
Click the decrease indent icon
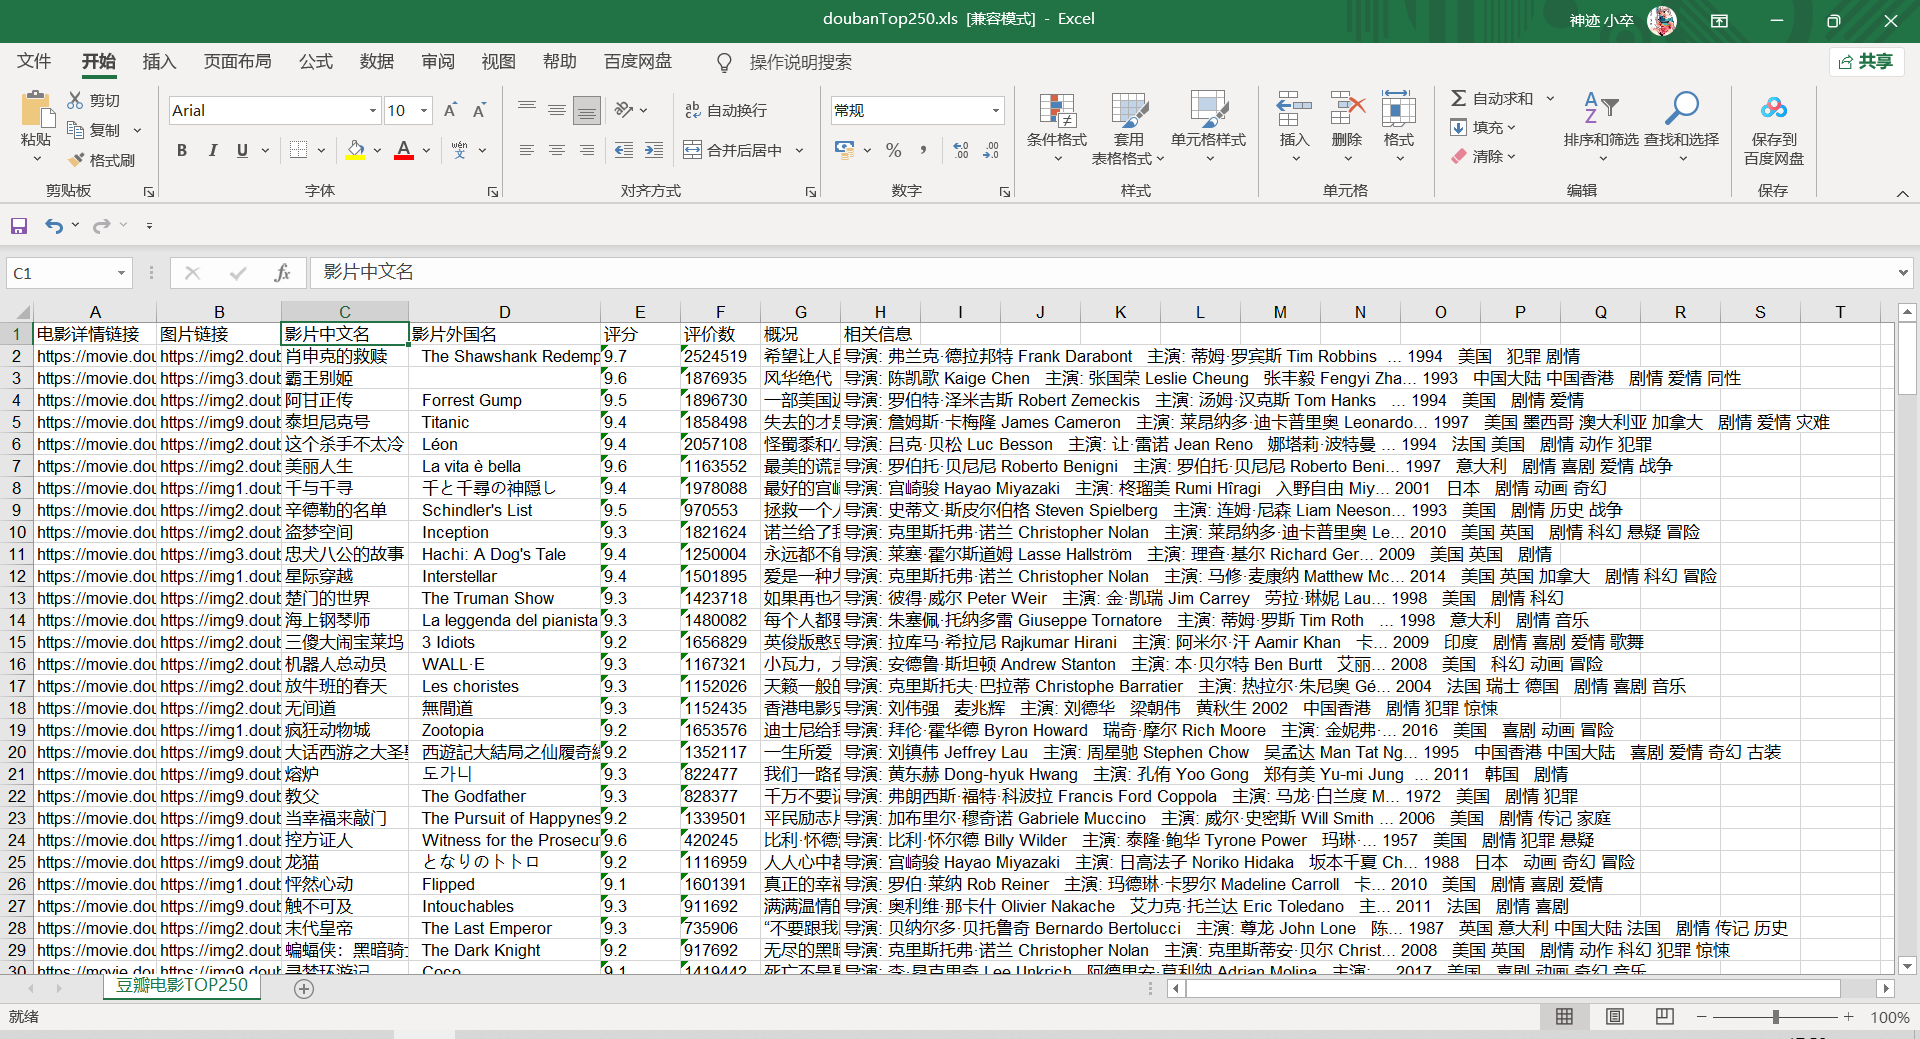tap(623, 150)
